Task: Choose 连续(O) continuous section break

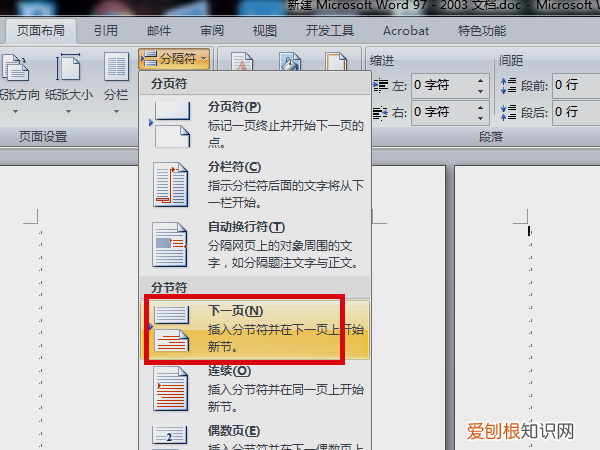Action: tap(255, 389)
